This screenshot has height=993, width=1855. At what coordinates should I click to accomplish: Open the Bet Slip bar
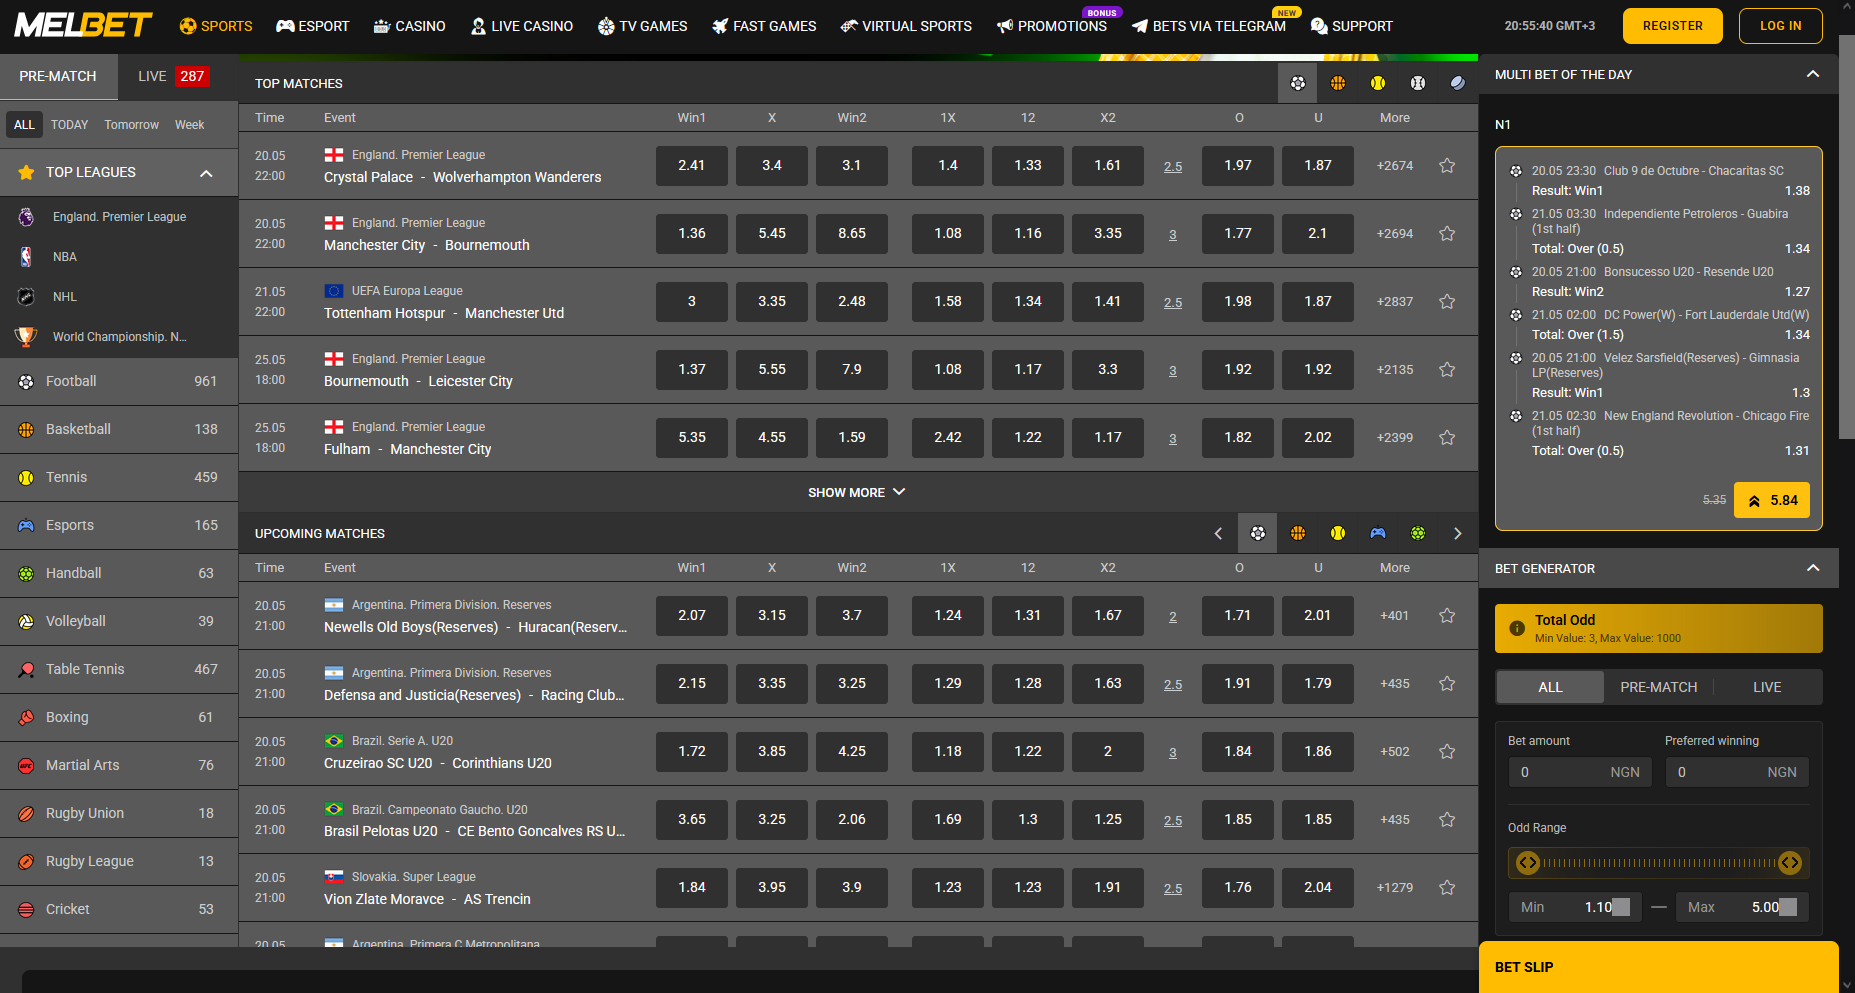(1658, 967)
